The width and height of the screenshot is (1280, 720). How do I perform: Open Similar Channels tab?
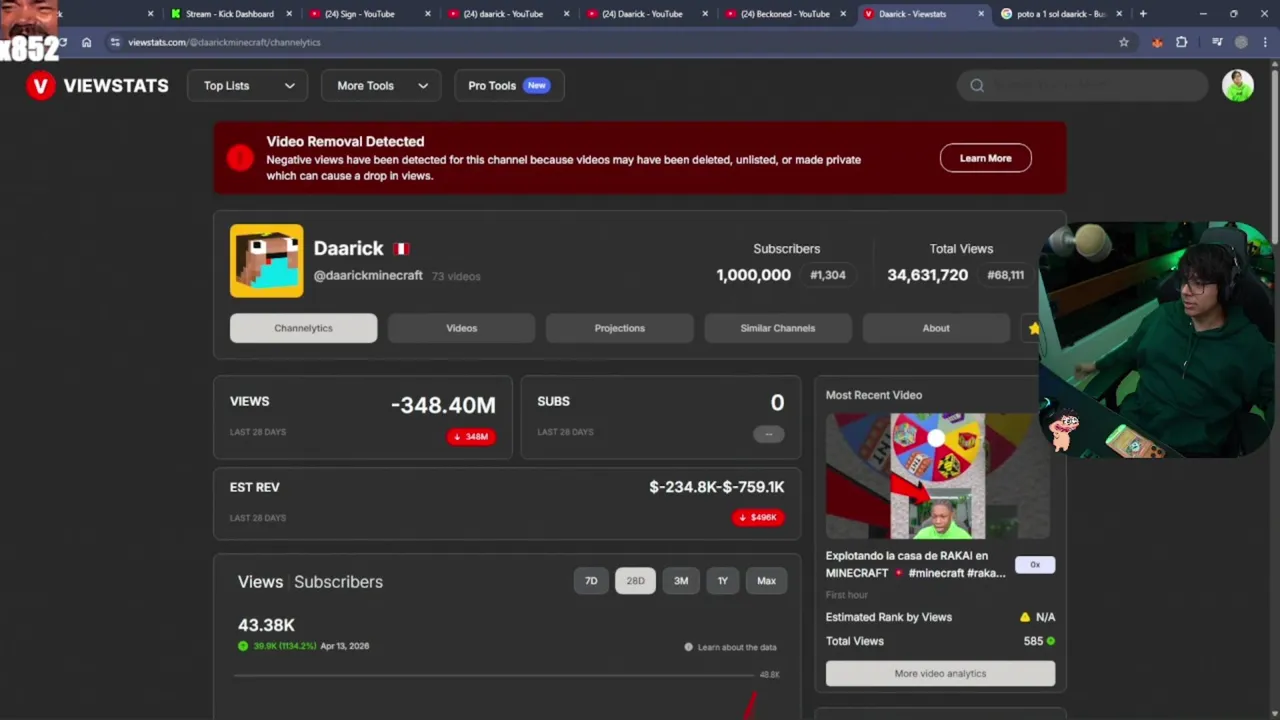[x=777, y=328]
